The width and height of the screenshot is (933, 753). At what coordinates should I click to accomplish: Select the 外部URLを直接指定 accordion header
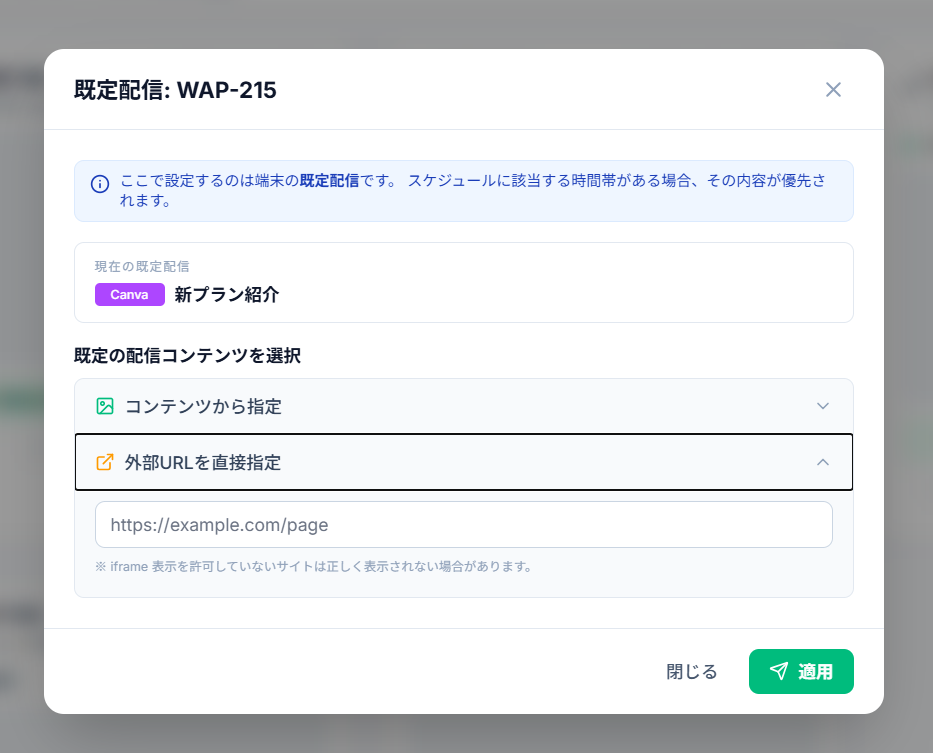pyautogui.click(x=464, y=462)
